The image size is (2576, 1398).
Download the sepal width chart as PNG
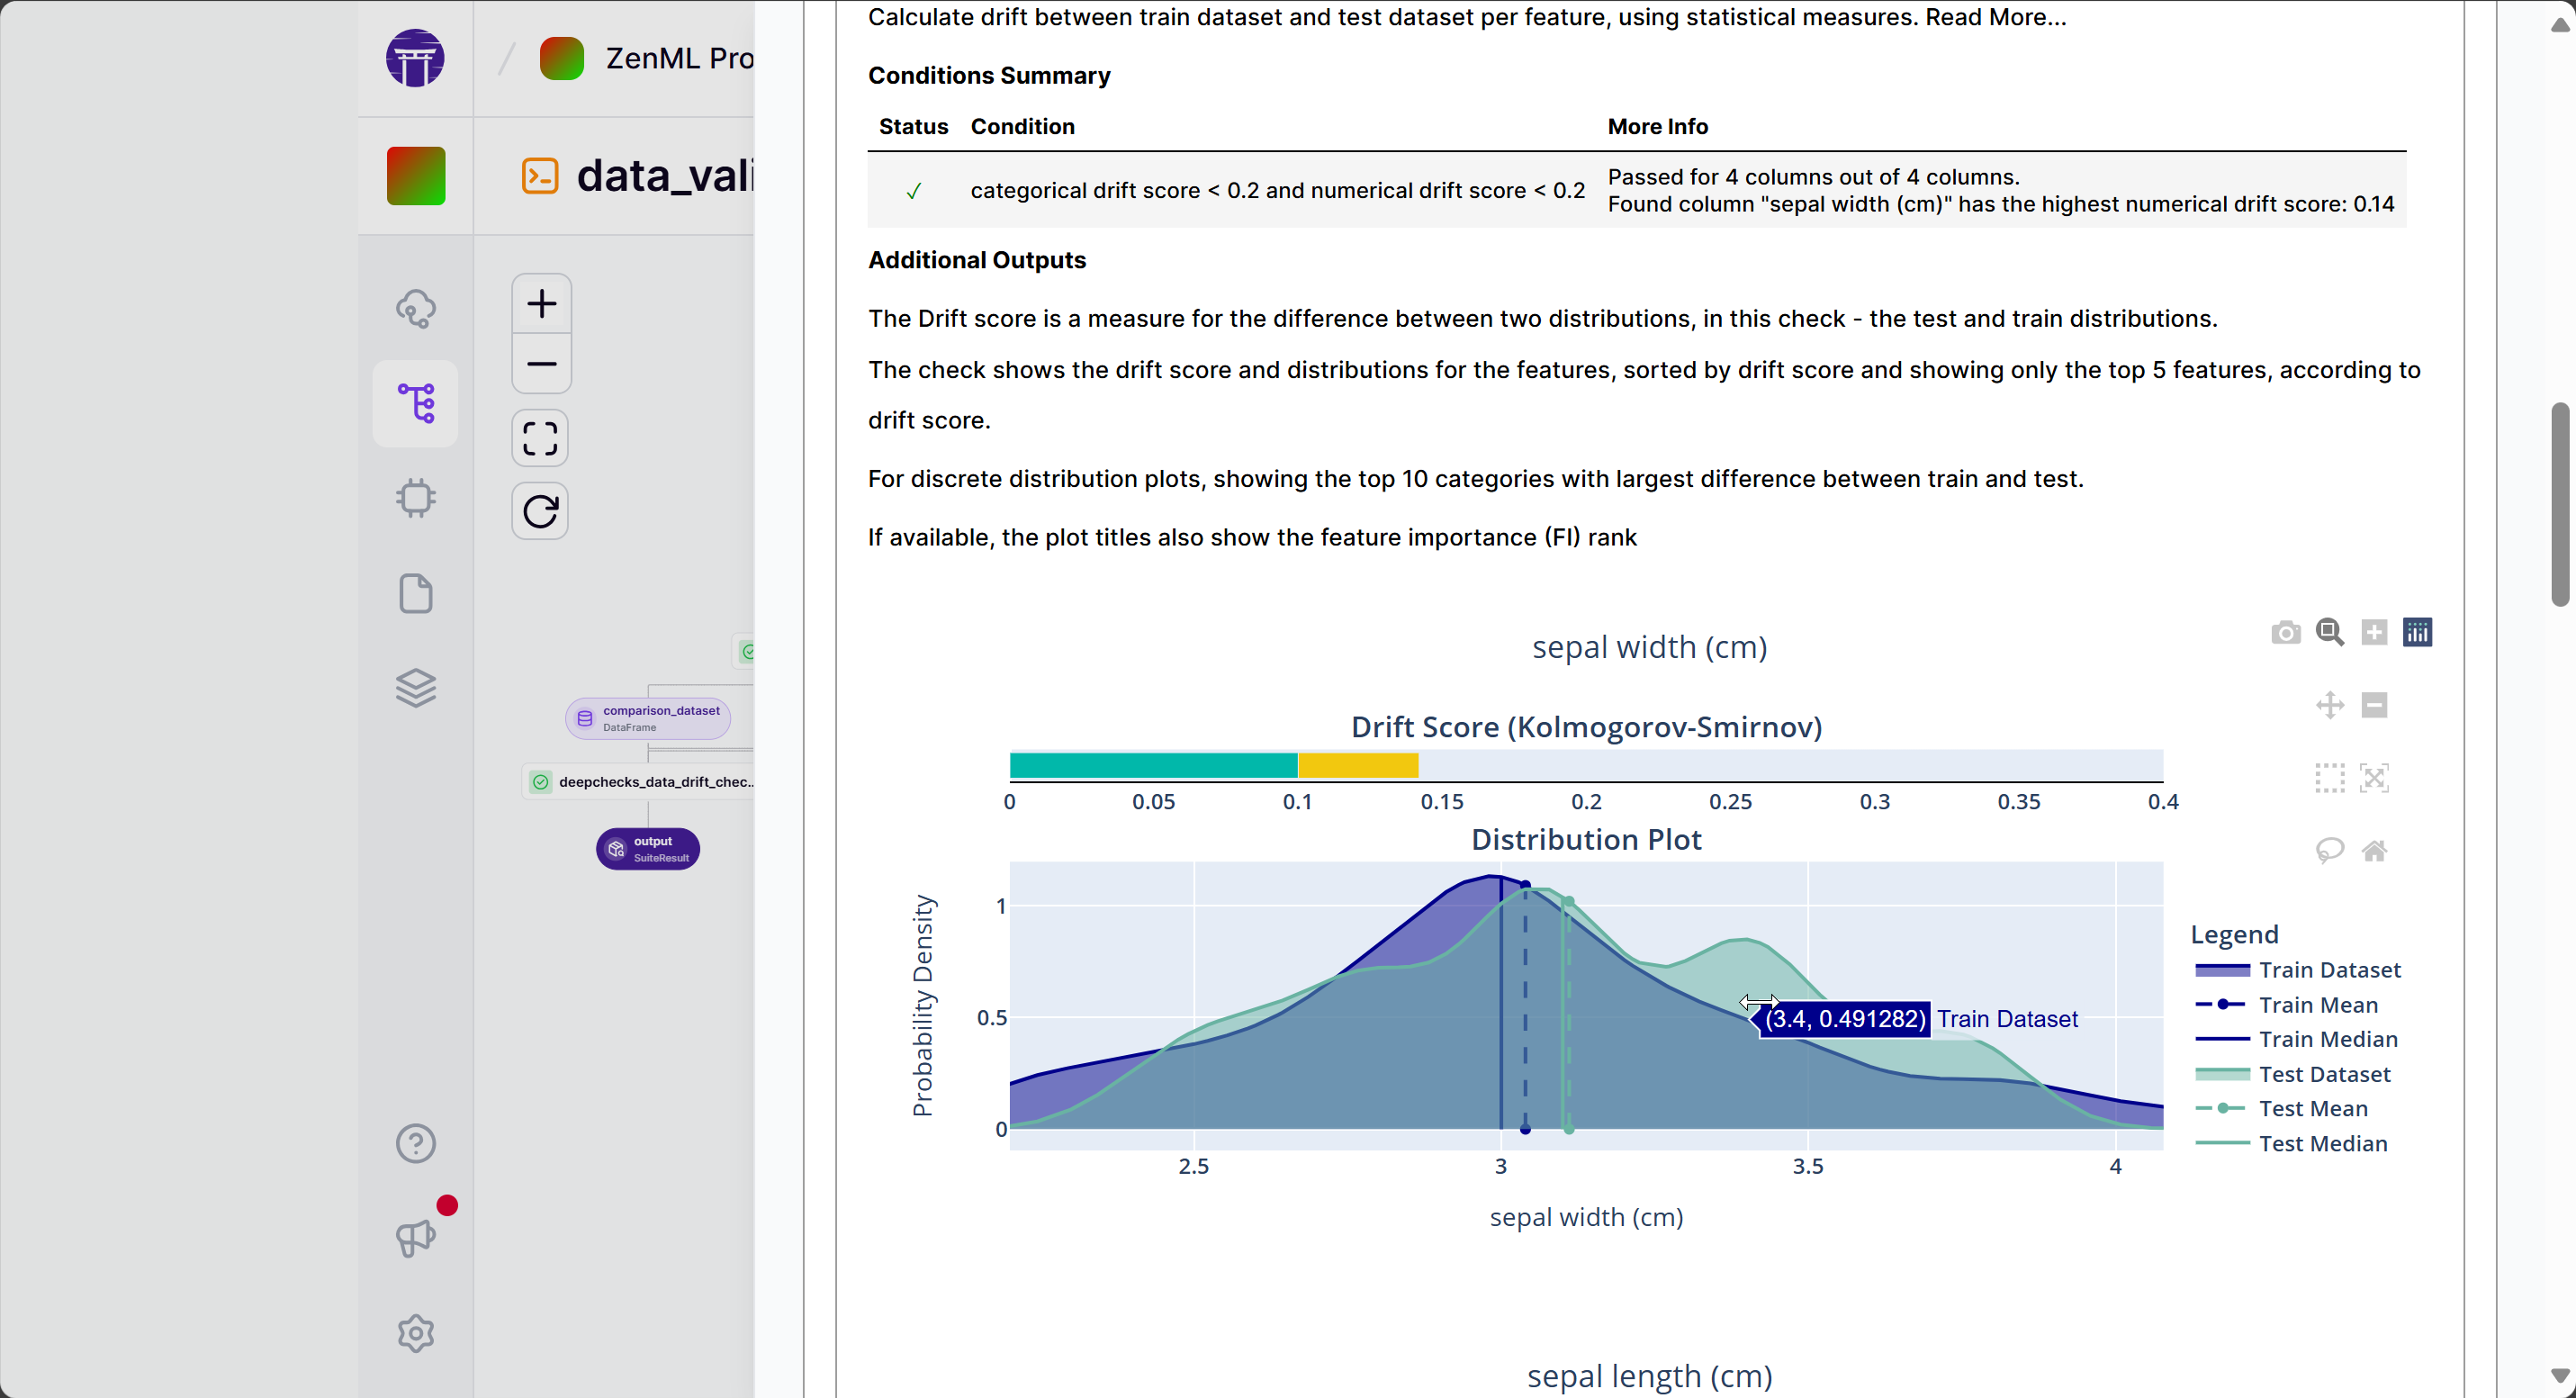click(2285, 632)
